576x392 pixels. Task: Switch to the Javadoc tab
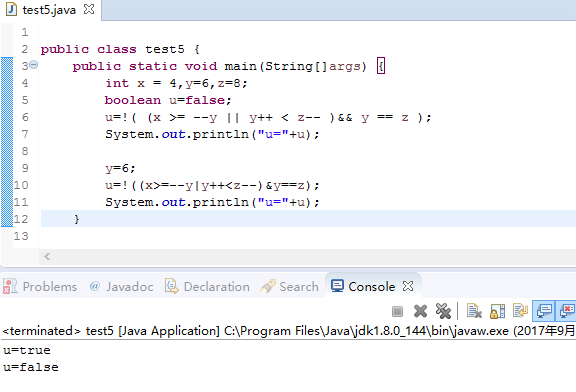121,286
